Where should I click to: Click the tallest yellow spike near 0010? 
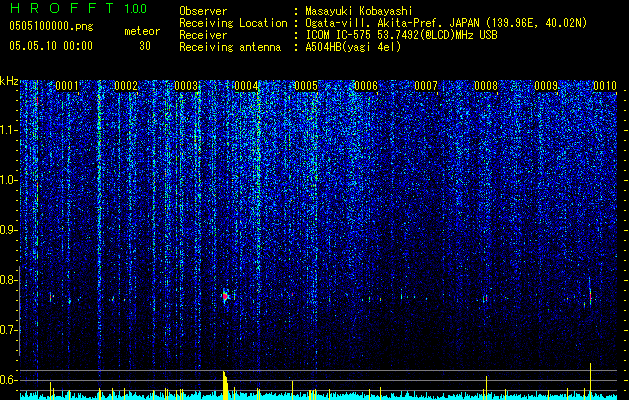click(x=590, y=381)
